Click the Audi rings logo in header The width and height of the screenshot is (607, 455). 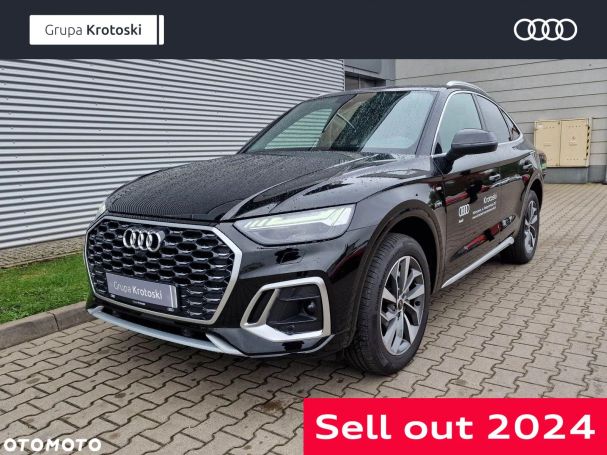(545, 30)
